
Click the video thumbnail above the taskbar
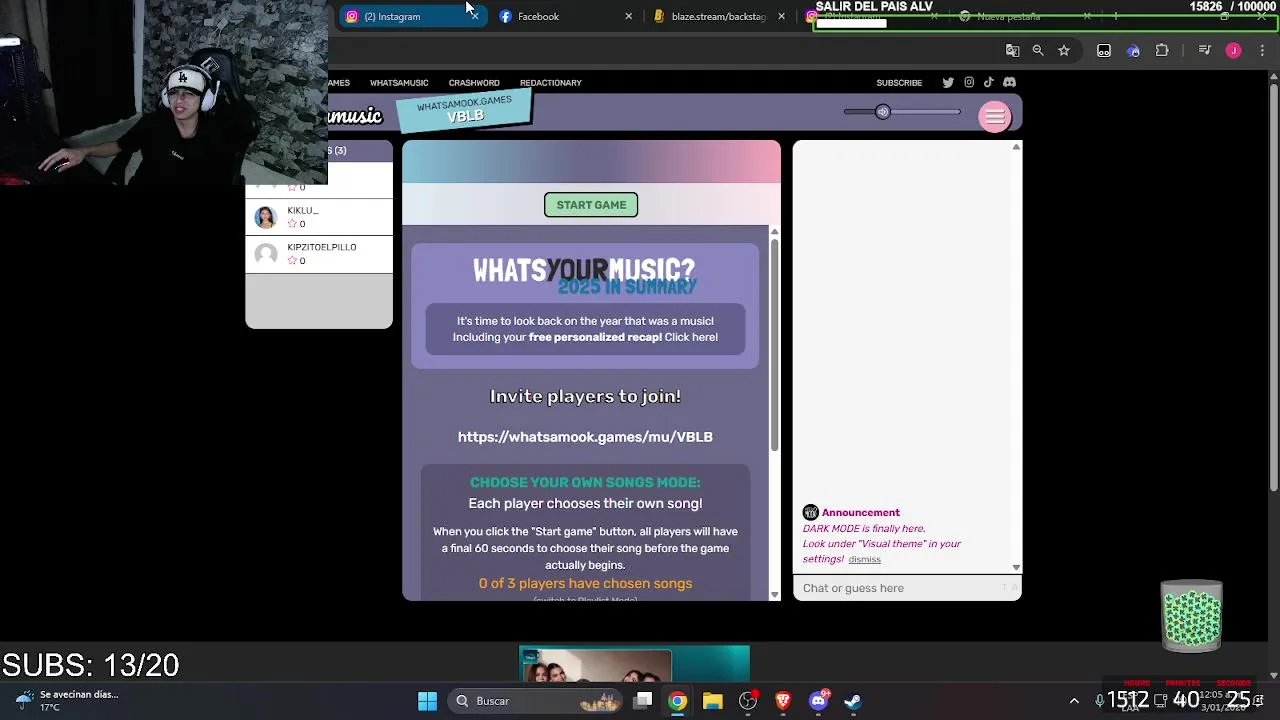pos(634,665)
